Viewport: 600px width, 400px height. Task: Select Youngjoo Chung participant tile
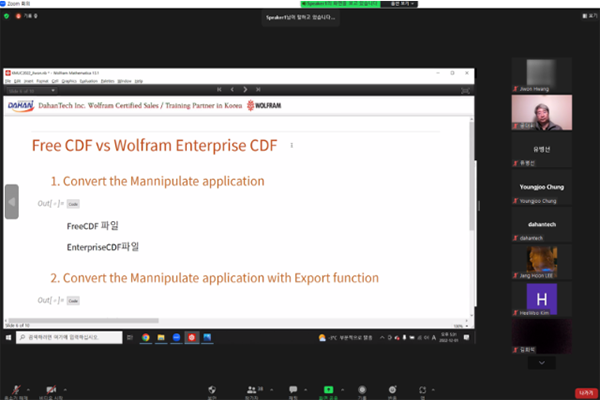coord(541,187)
